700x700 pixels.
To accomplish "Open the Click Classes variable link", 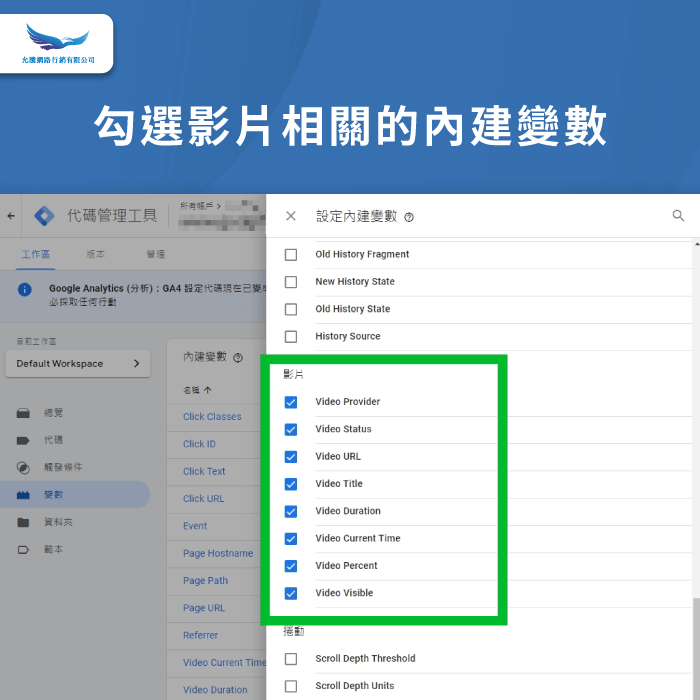I will click(212, 417).
